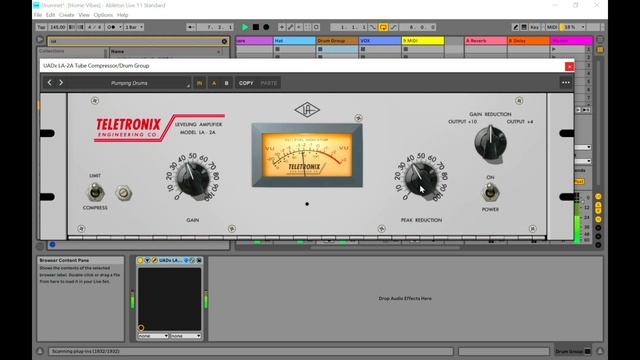Click the MIDI Arrangement Overdub plus icon
The height and width of the screenshot is (360, 640).
[x=282, y=27]
